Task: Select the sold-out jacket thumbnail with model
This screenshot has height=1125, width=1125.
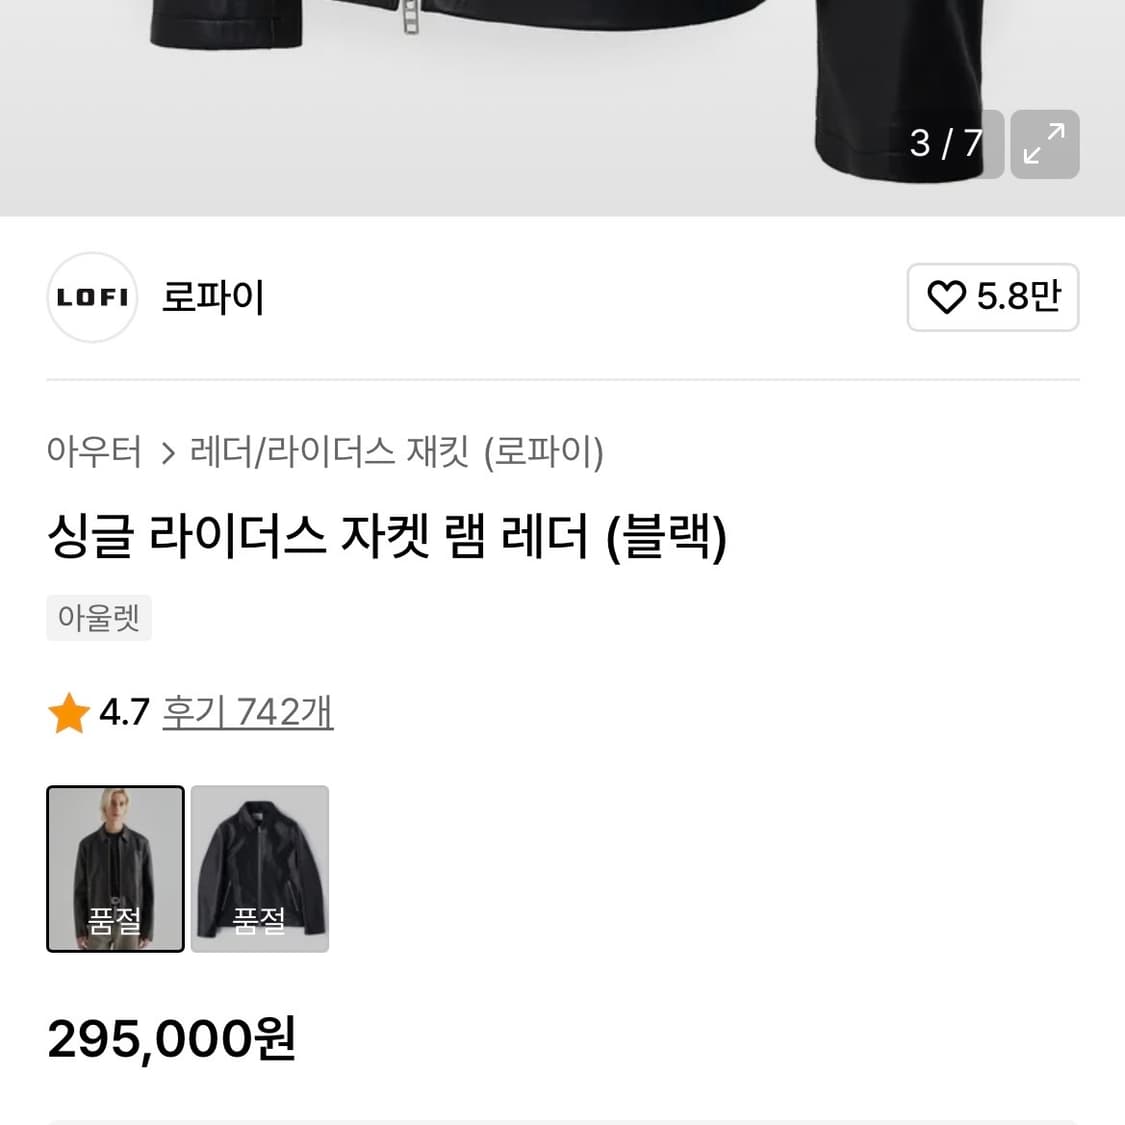Action: pyautogui.click(x=115, y=868)
